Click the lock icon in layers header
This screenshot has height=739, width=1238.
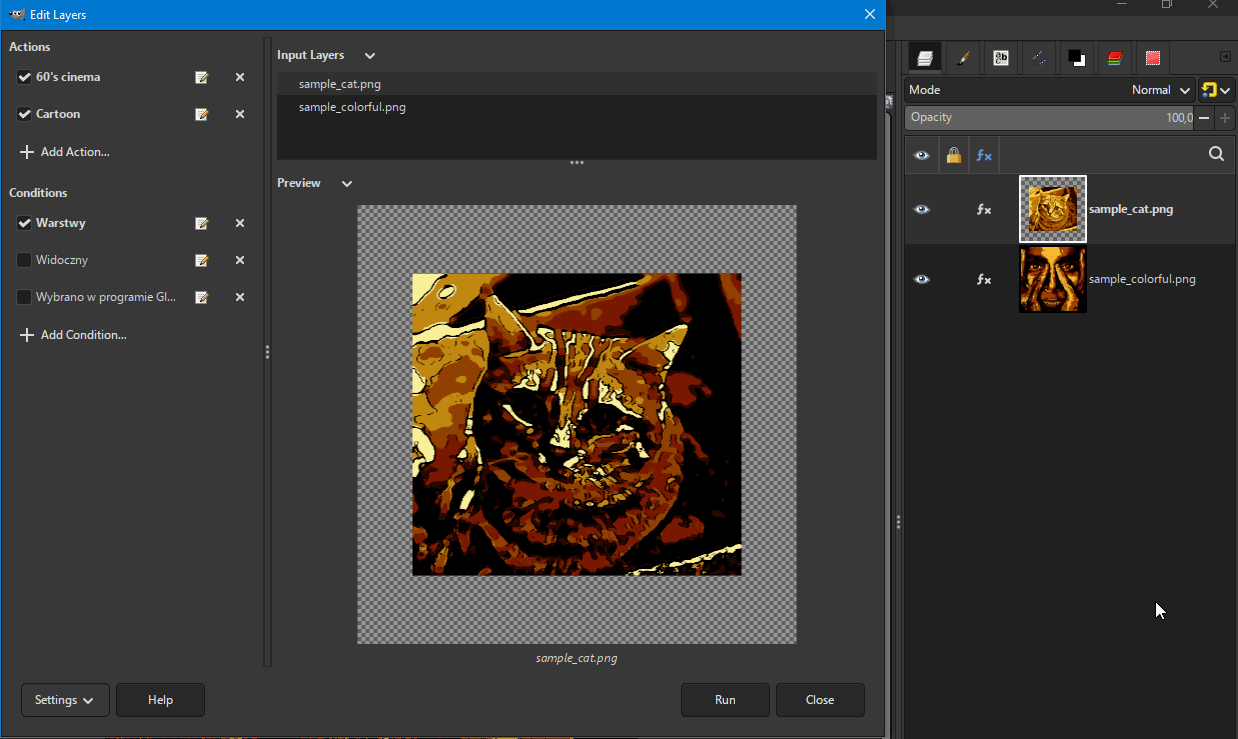[953, 155]
